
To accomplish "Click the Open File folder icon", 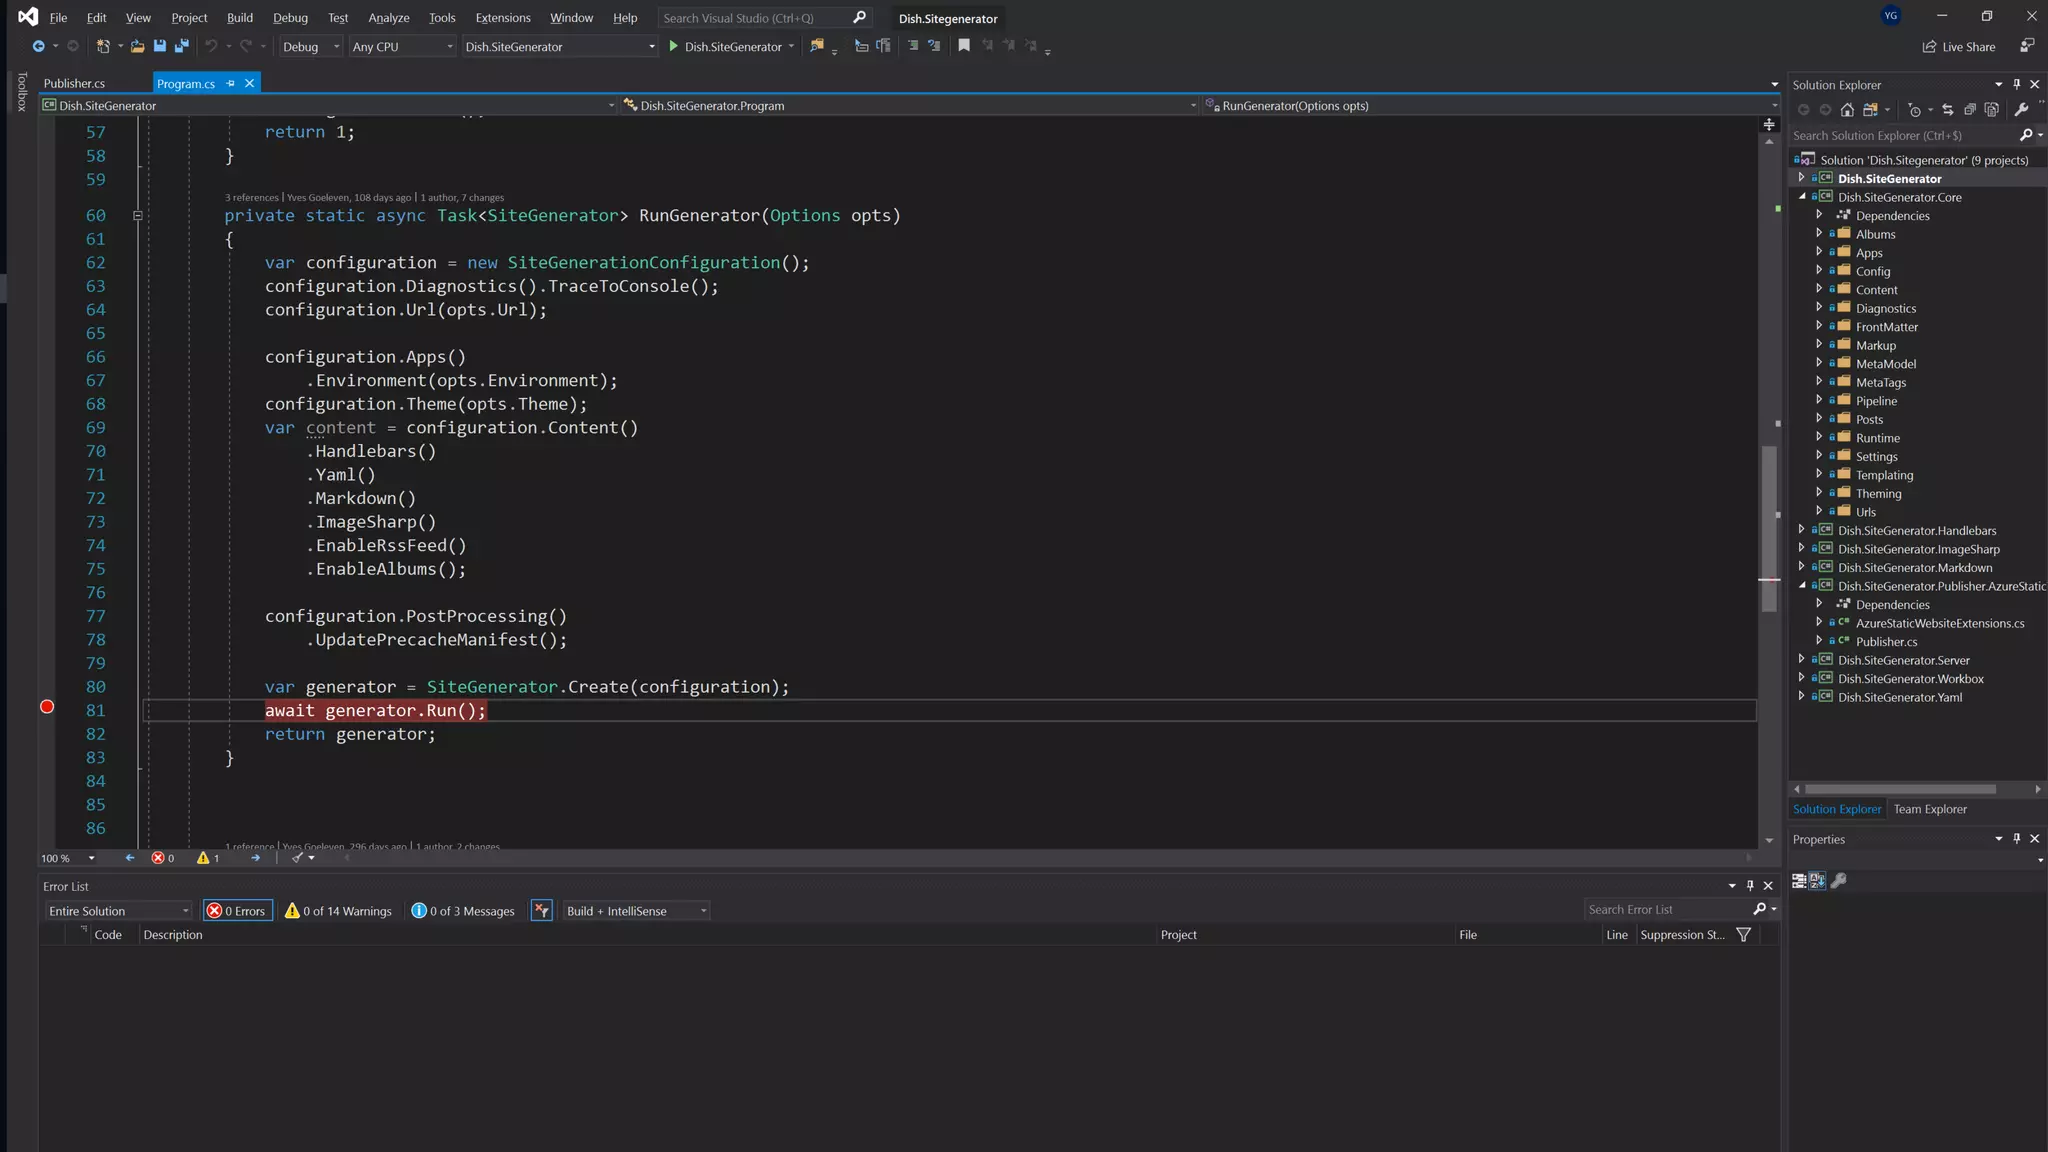I will tap(137, 46).
